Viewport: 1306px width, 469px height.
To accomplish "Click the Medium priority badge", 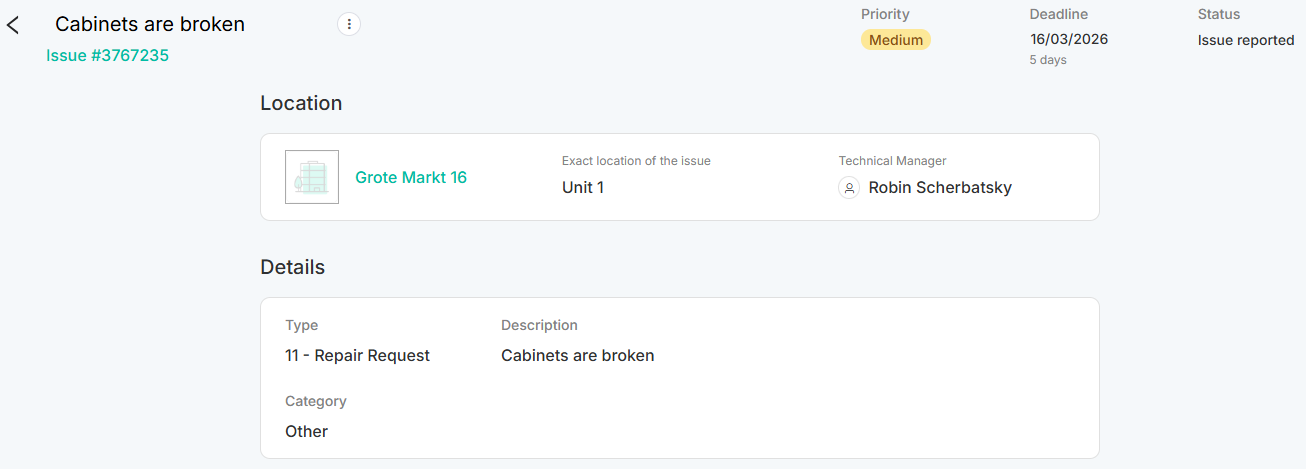I will click(895, 40).
